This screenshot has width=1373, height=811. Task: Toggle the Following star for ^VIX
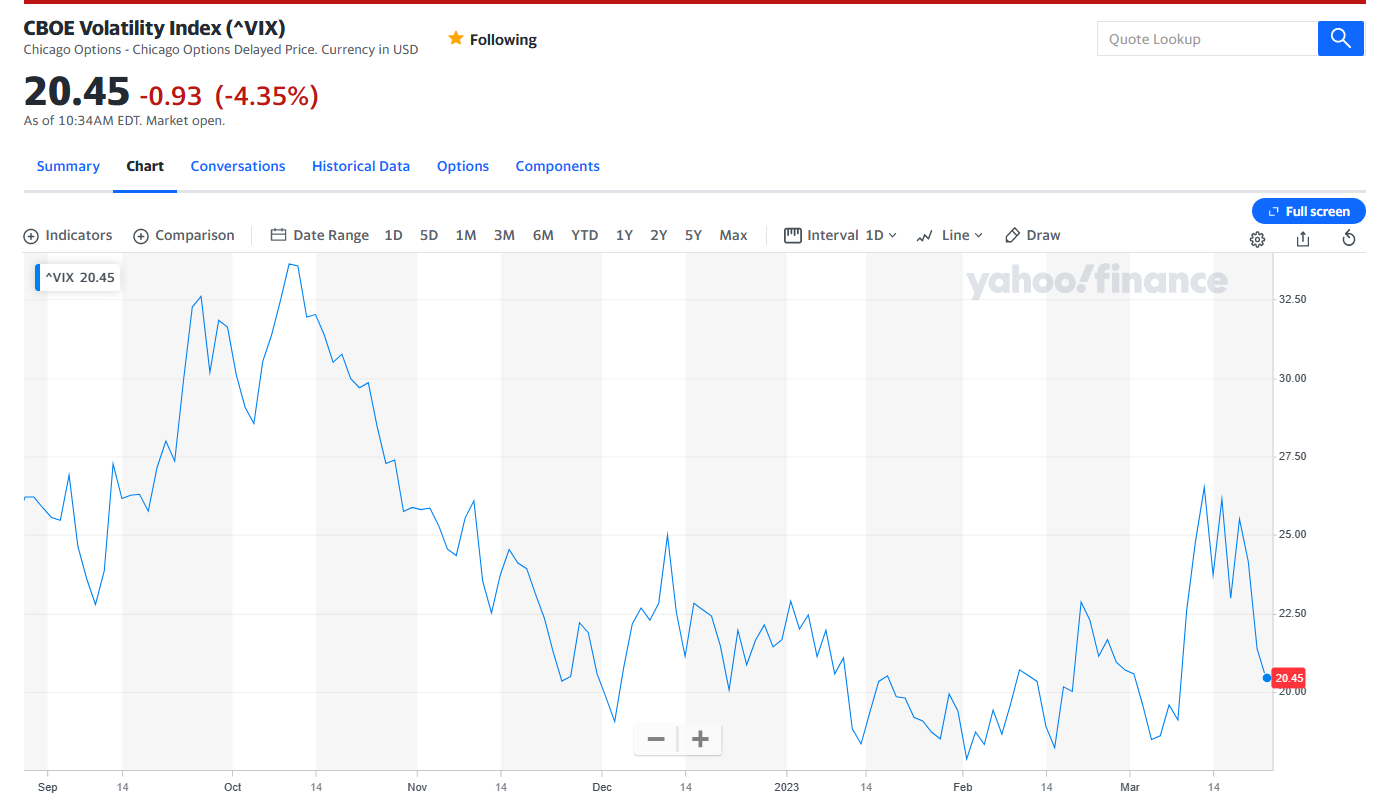click(x=456, y=39)
